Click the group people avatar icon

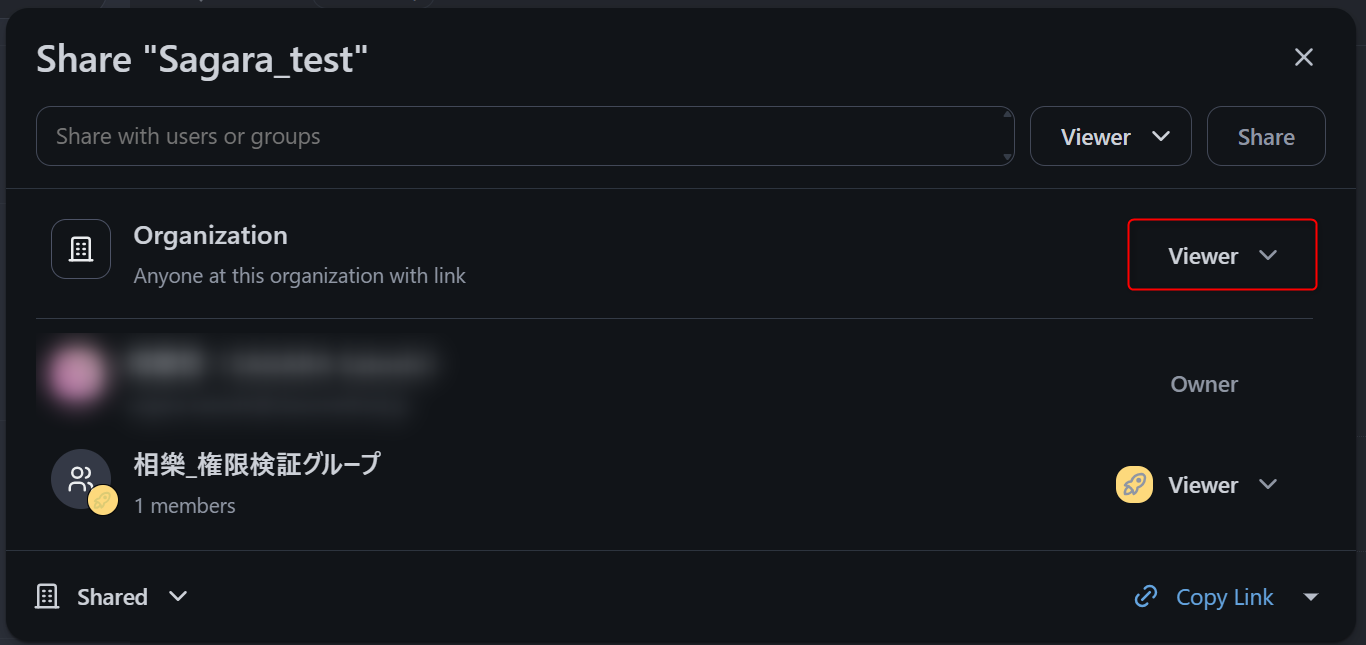point(80,479)
